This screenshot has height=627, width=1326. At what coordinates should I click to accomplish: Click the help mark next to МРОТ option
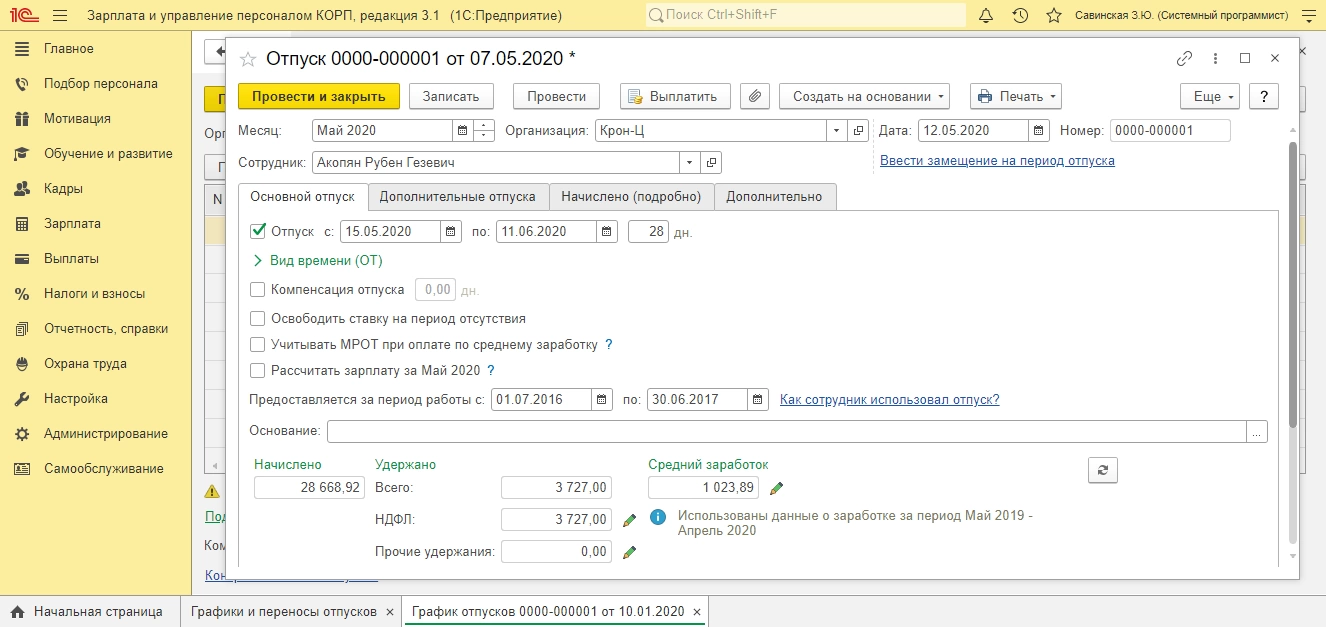(x=609, y=344)
